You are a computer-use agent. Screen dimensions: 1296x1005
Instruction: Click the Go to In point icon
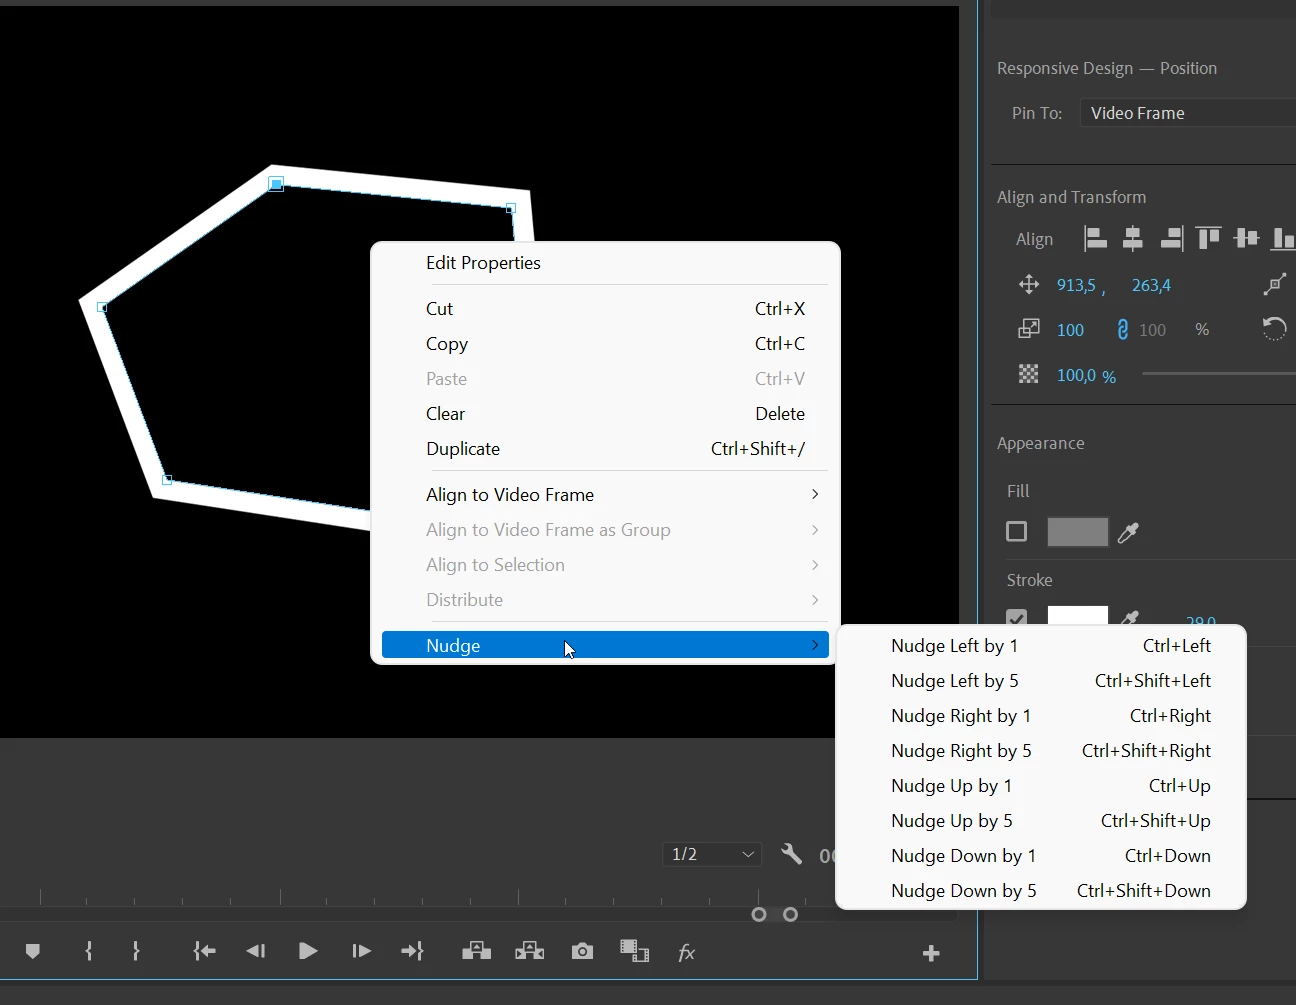(204, 952)
